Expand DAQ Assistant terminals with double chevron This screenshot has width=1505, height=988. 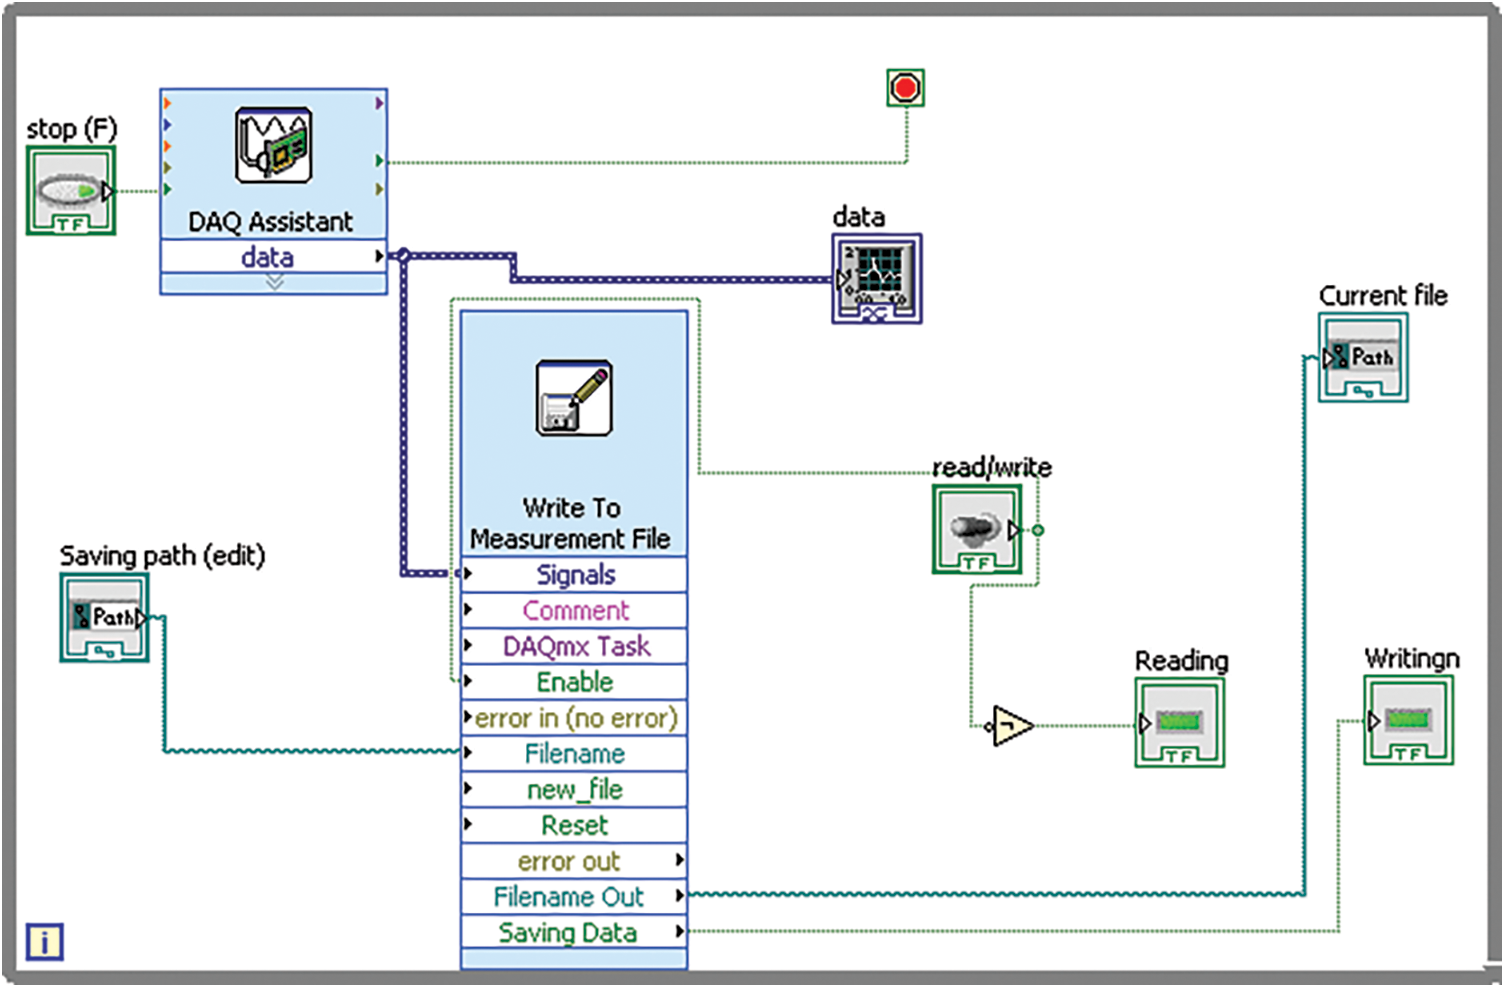click(x=274, y=284)
